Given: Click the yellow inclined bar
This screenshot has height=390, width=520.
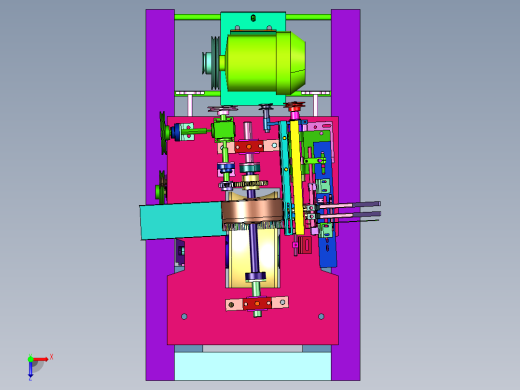Looking at the screenshot, I should point(297,177).
